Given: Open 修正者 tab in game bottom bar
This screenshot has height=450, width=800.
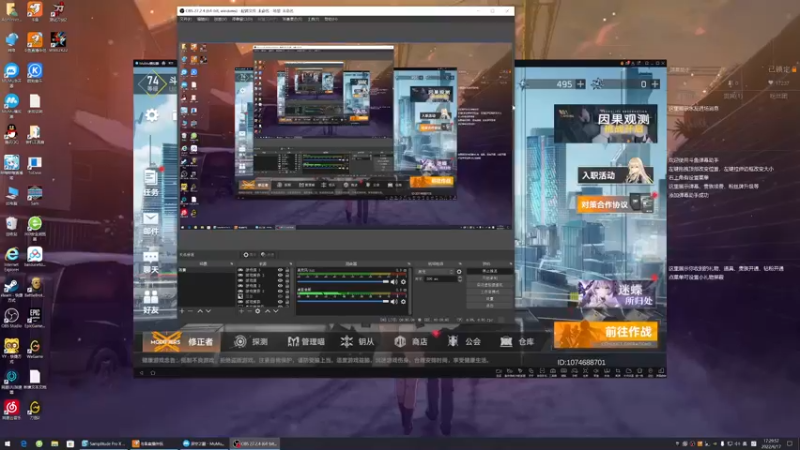Looking at the screenshot, I should coord(182,341).
